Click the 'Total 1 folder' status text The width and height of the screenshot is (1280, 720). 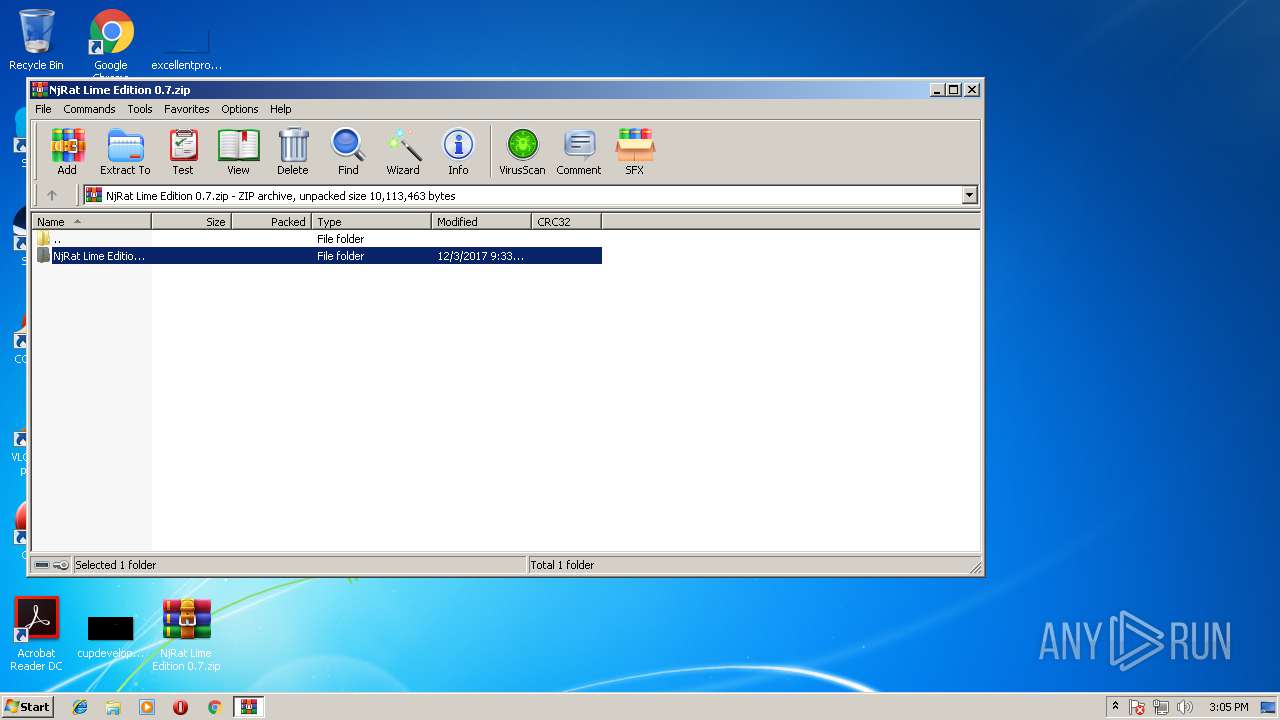(x=562, y=565)
